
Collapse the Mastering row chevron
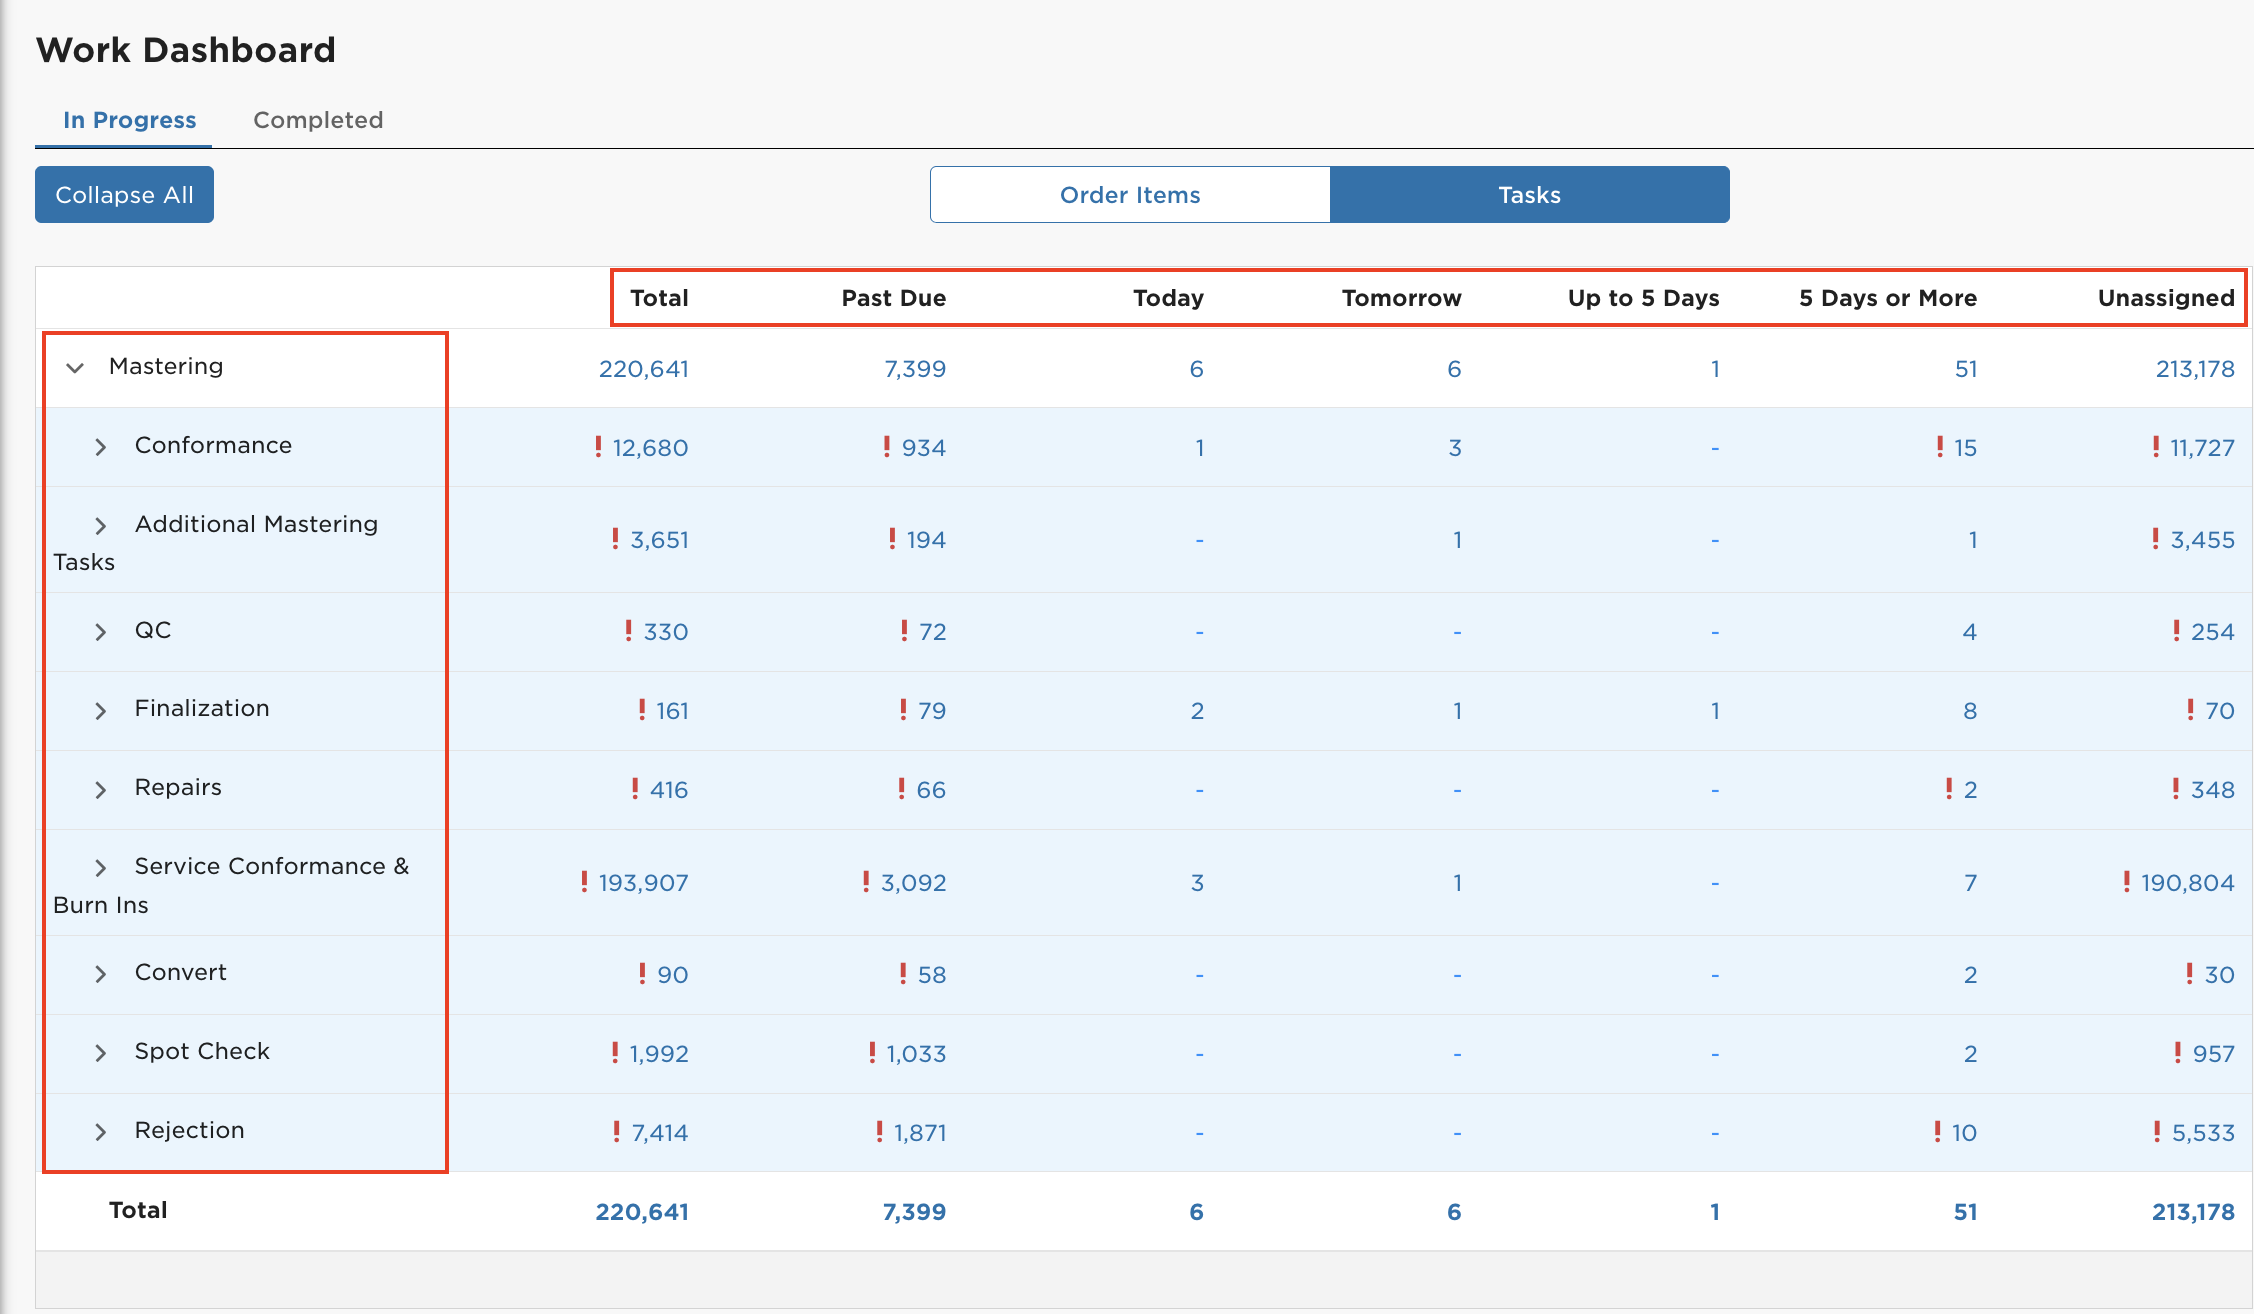[x=75, y=367]
